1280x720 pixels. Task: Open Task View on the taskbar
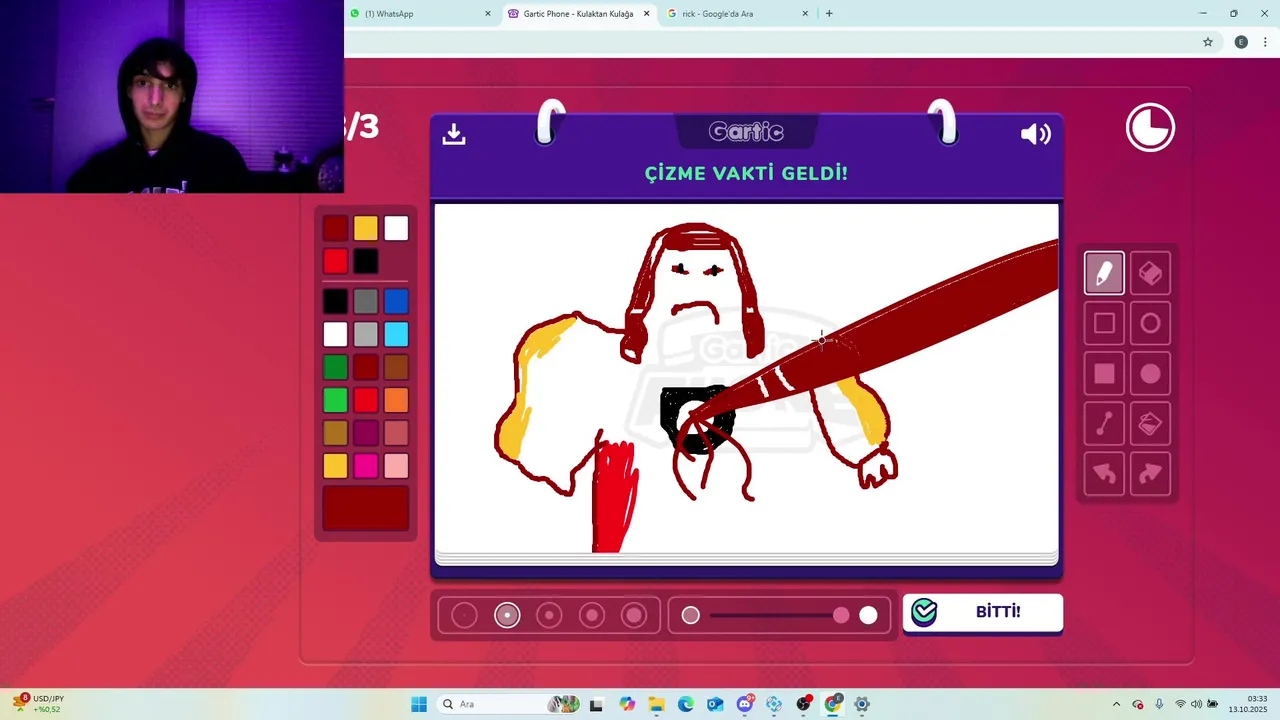[597, 704]
